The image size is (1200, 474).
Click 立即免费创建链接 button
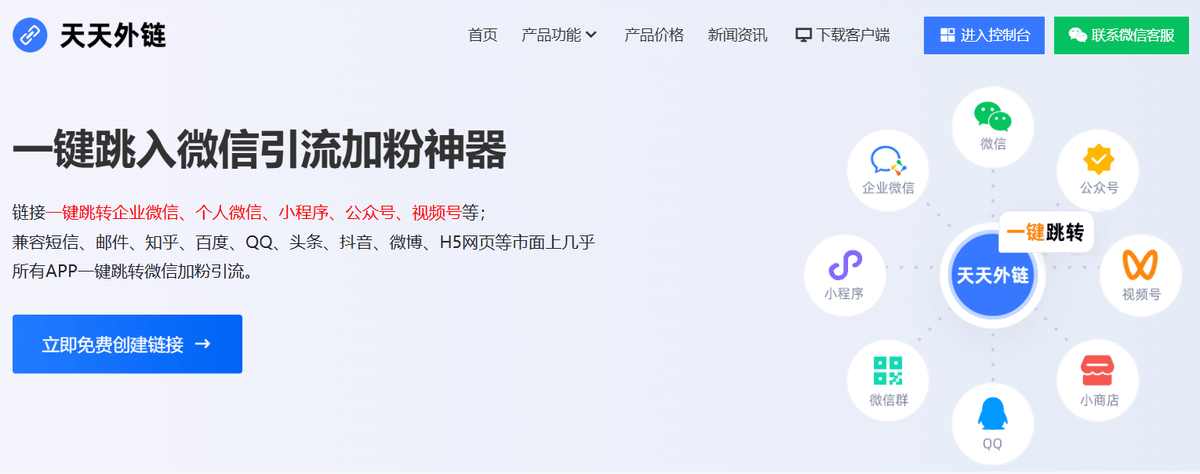click(127, 344)
